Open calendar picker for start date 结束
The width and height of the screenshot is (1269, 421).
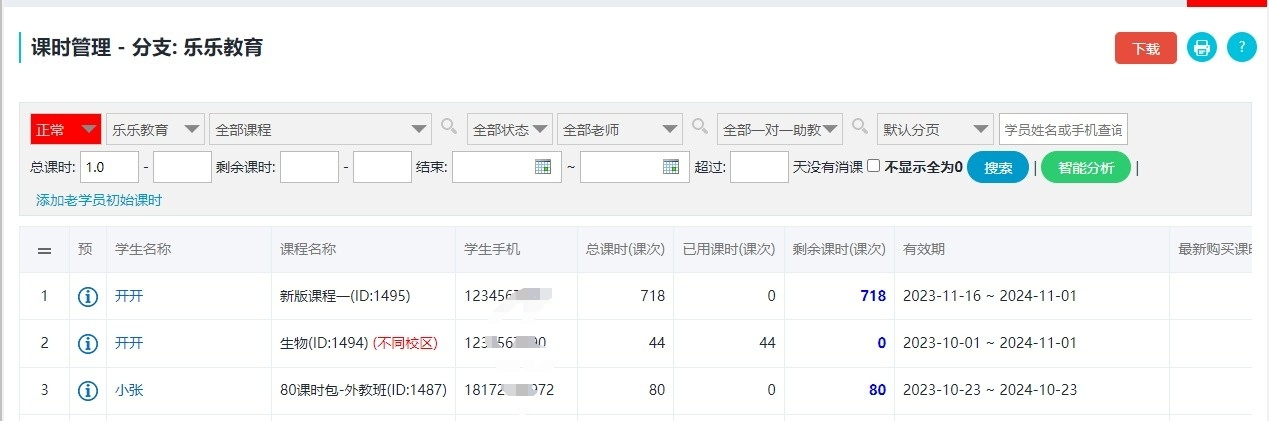[x=543, y=167]
